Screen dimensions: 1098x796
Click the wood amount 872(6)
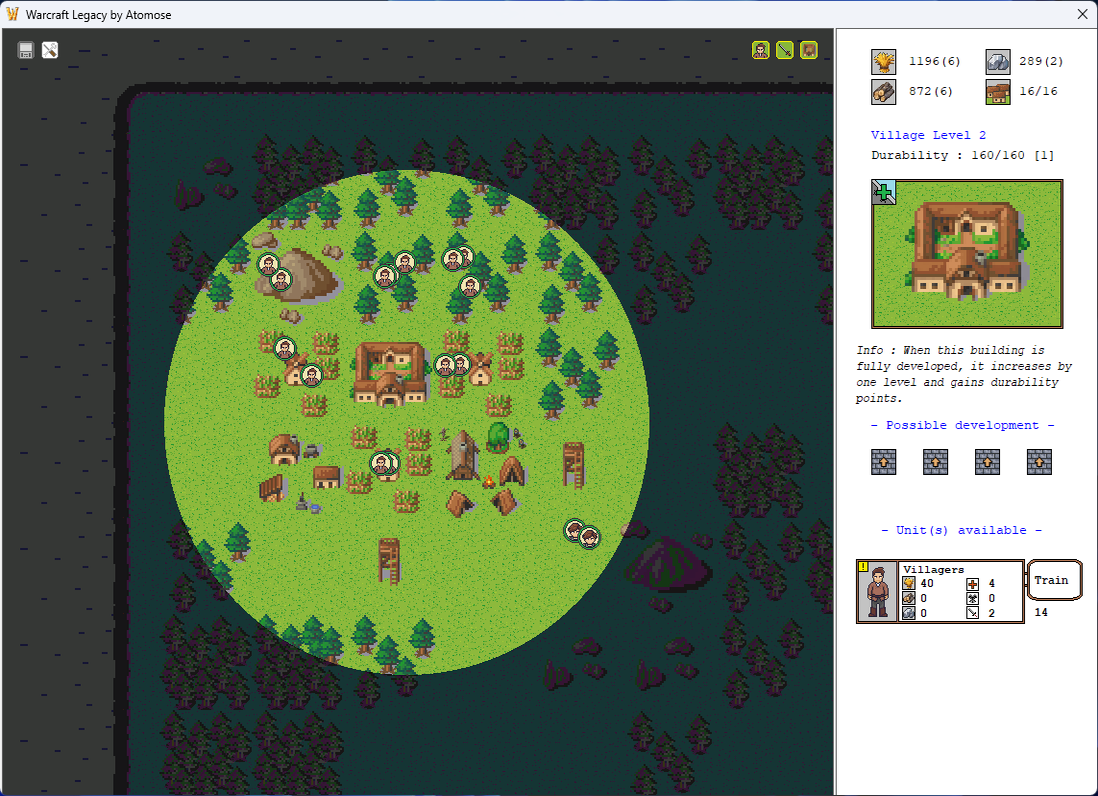tap(931, 92)
